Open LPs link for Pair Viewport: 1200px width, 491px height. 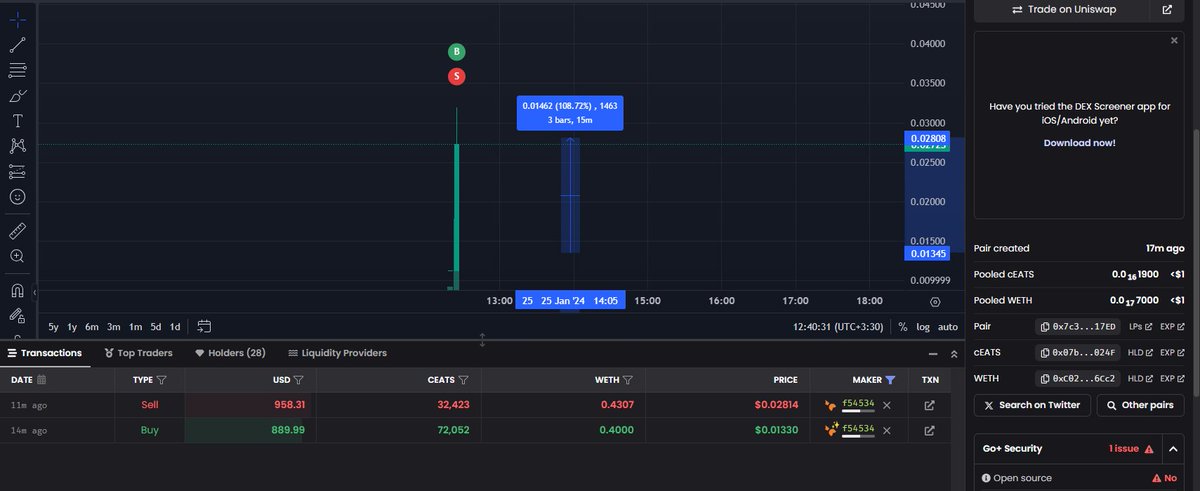[x=1141, y=326]
